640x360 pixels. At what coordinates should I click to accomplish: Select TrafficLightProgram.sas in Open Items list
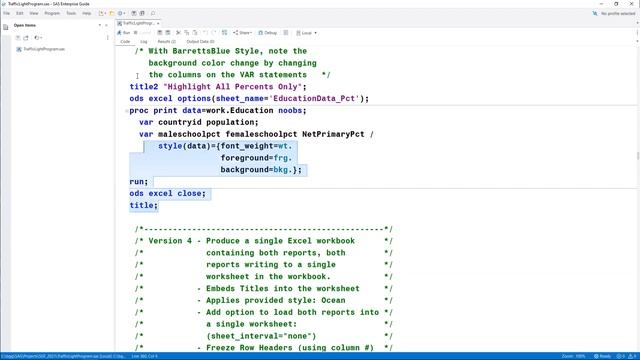pyautogui.click(x=40, y=49)
